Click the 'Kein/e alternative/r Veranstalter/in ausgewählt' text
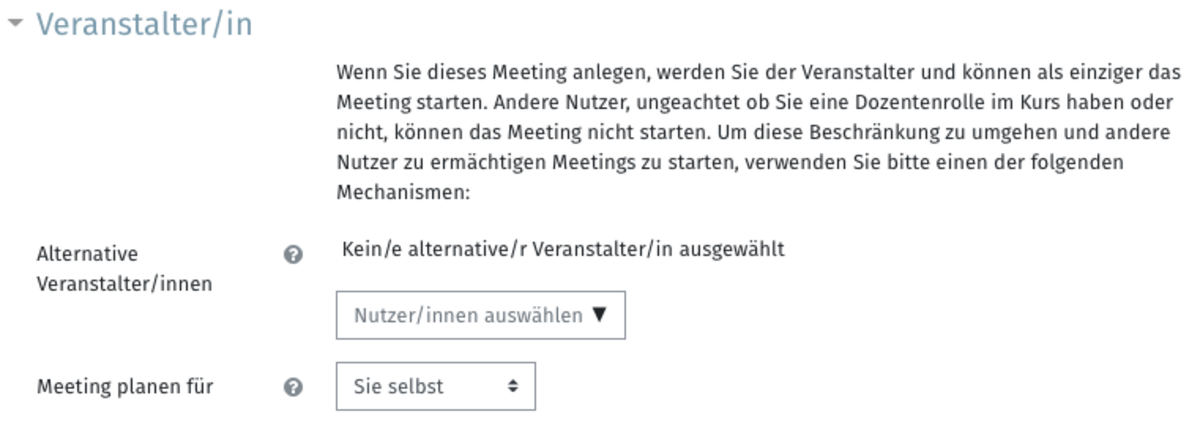The height and width of the screenshot is (425, 1200). (x=563, y=249)
